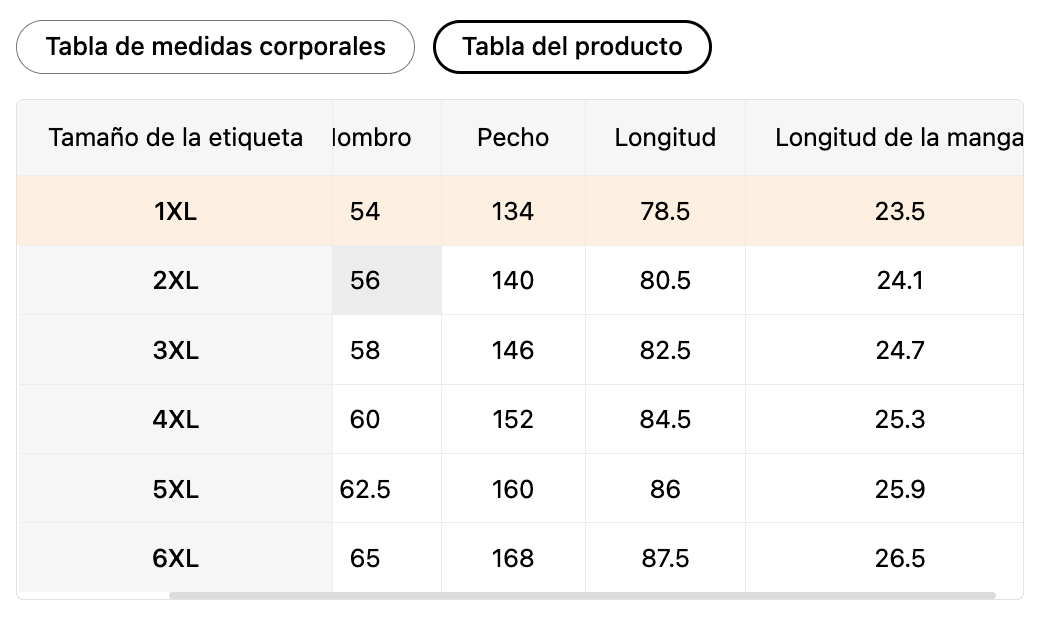Click the Longitud column header
This screenshot has width=1046, height=624.
(x=665, y=138)
